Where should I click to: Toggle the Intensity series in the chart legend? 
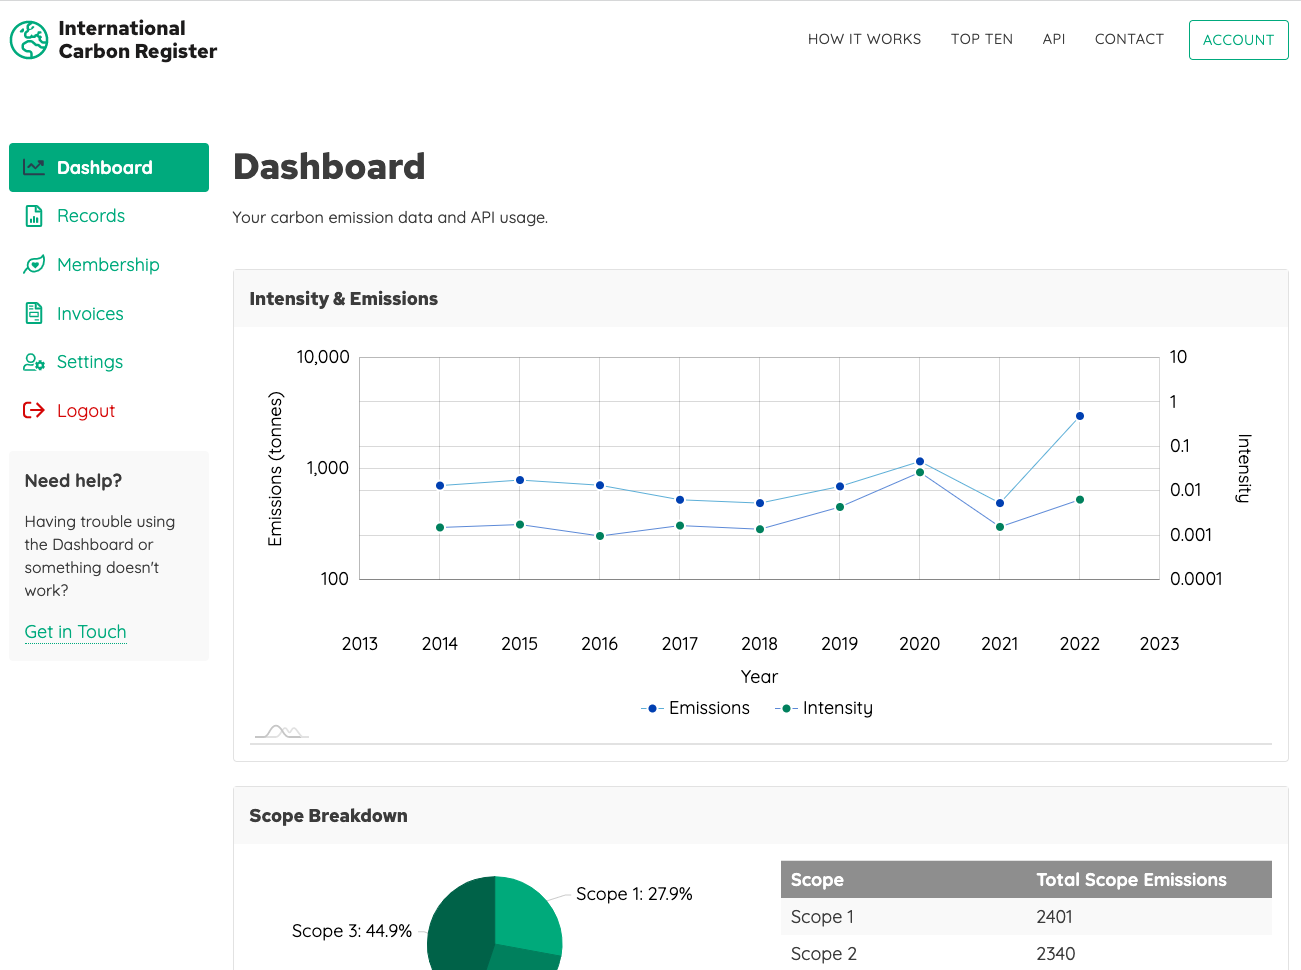837,708
